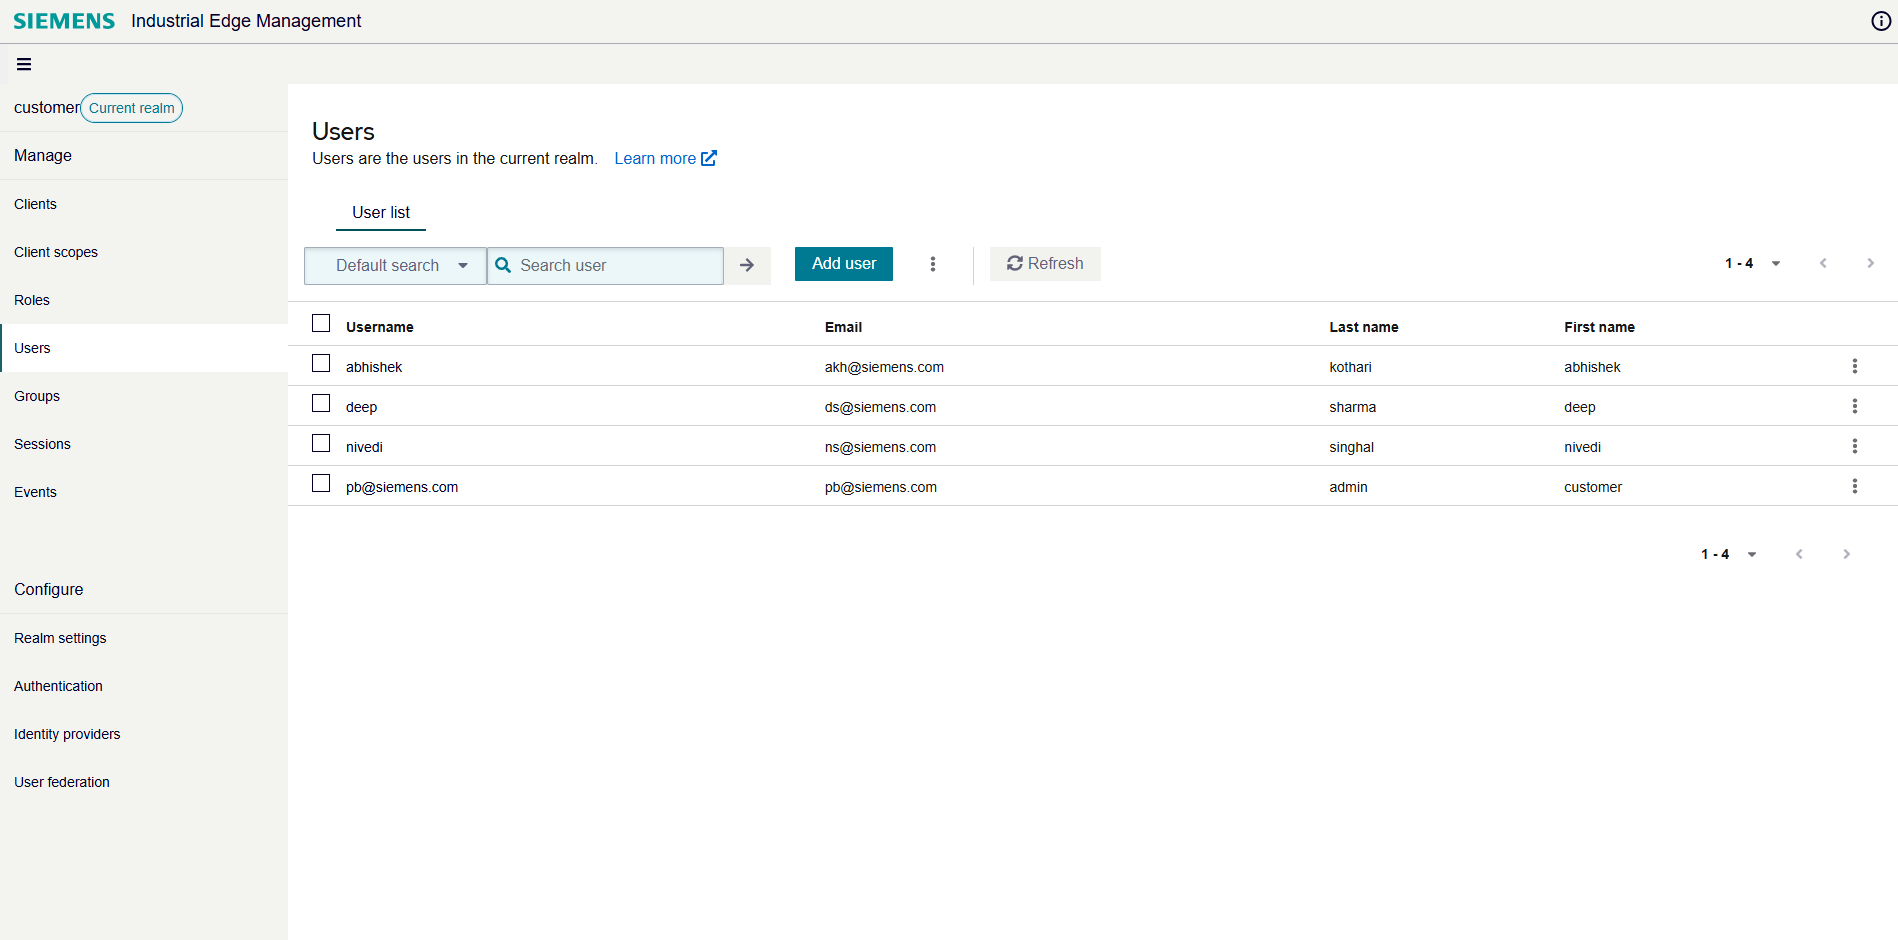The image size is (1898, 940).
Task: Open top pagination 1 - 4 dropdown
Action: (1752, 263)
